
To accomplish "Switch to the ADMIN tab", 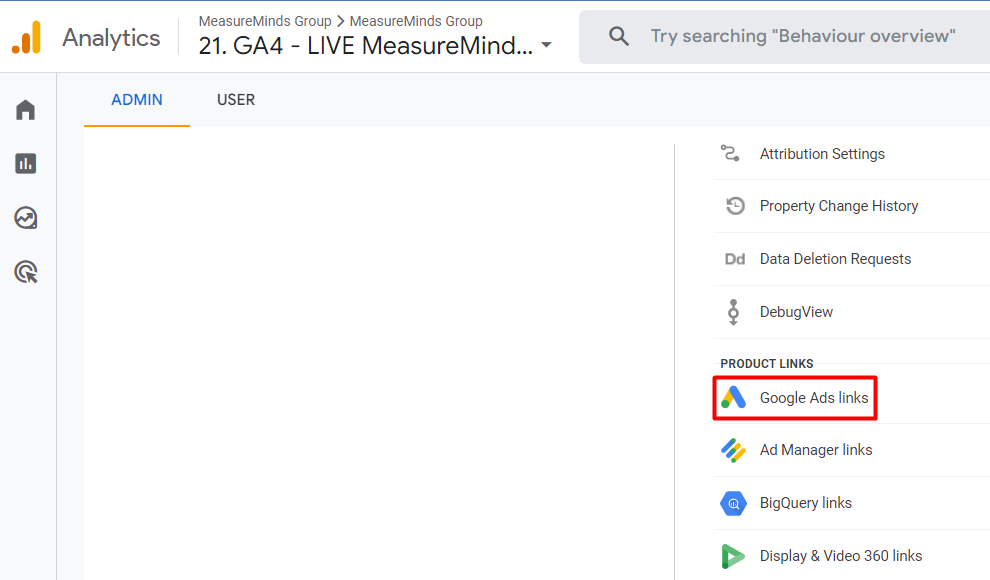I will click(137, 100).
